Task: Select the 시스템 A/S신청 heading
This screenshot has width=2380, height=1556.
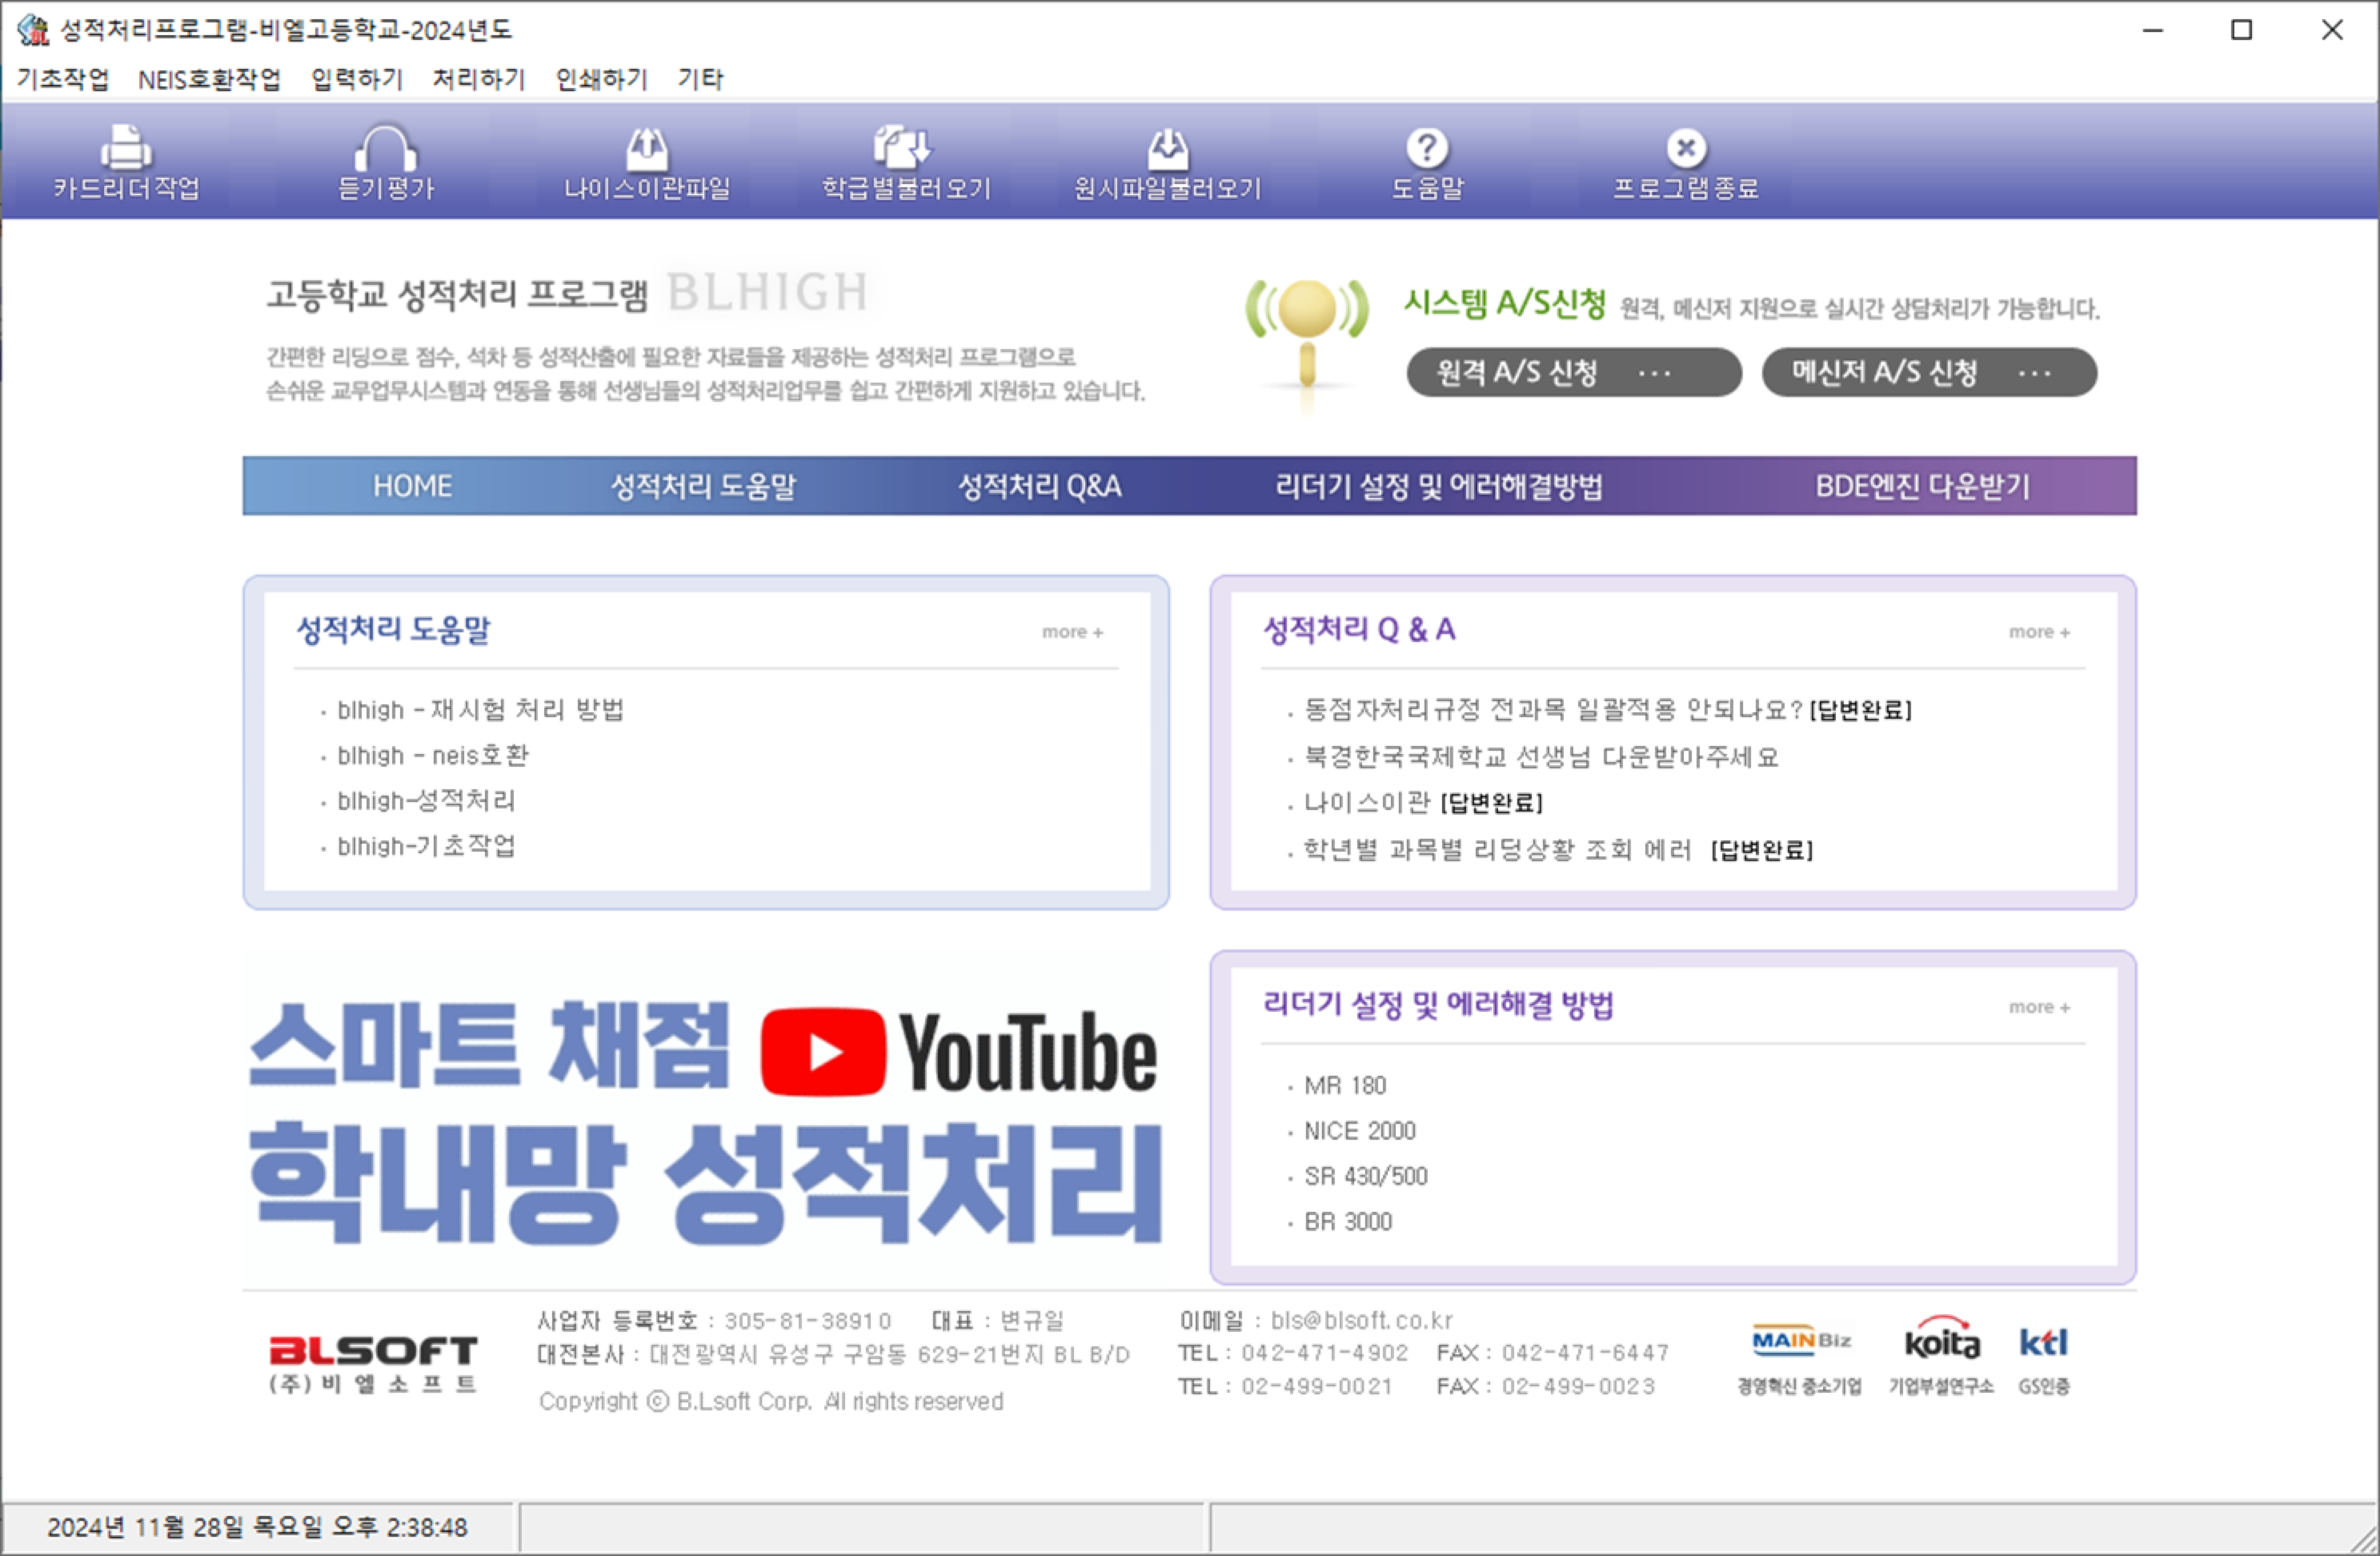Action: tap(1504, 303)
